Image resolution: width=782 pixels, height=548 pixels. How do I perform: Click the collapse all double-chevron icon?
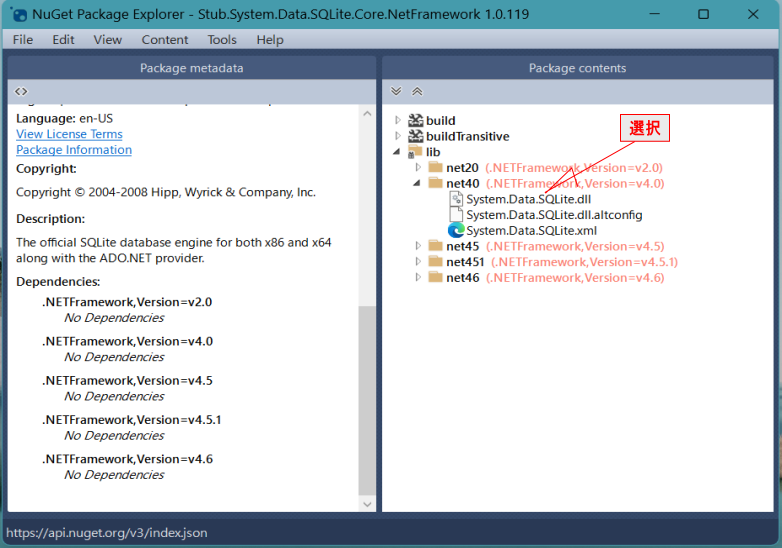pyautogui.click(x=417, y=91)
